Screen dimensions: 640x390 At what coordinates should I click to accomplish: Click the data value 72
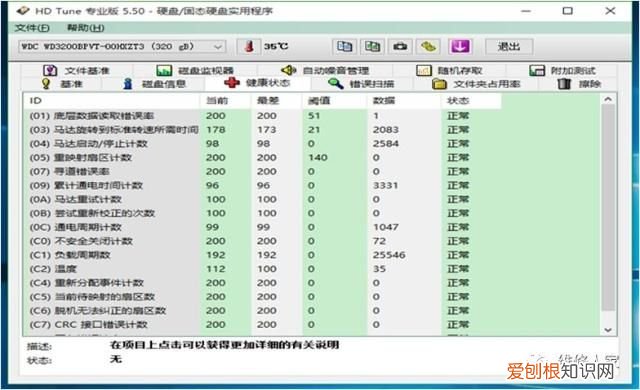[x=379, y=241]
